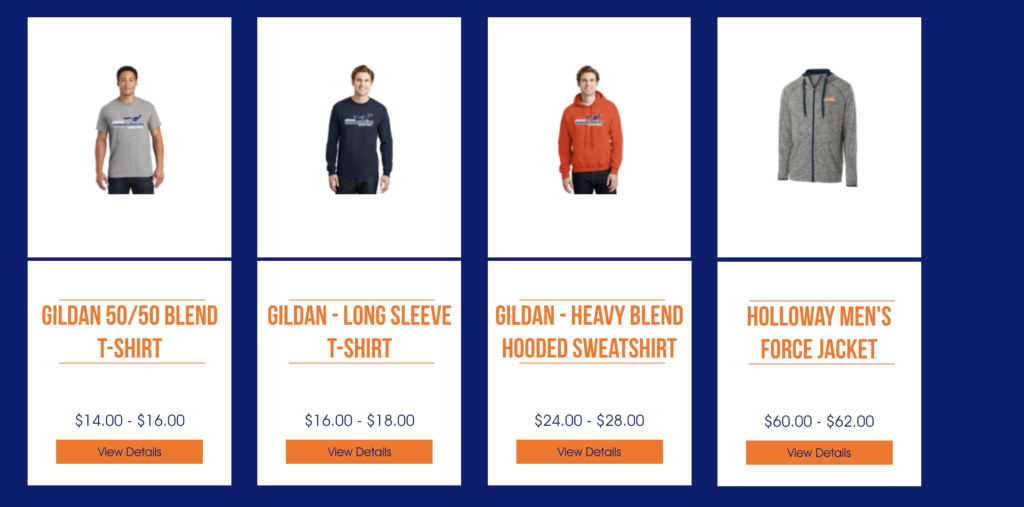Click the Gildan - Long Sleeve T-Shirt title
Image resolution: width=1024 pixels, height=507 pixels.
coord(359,332)
